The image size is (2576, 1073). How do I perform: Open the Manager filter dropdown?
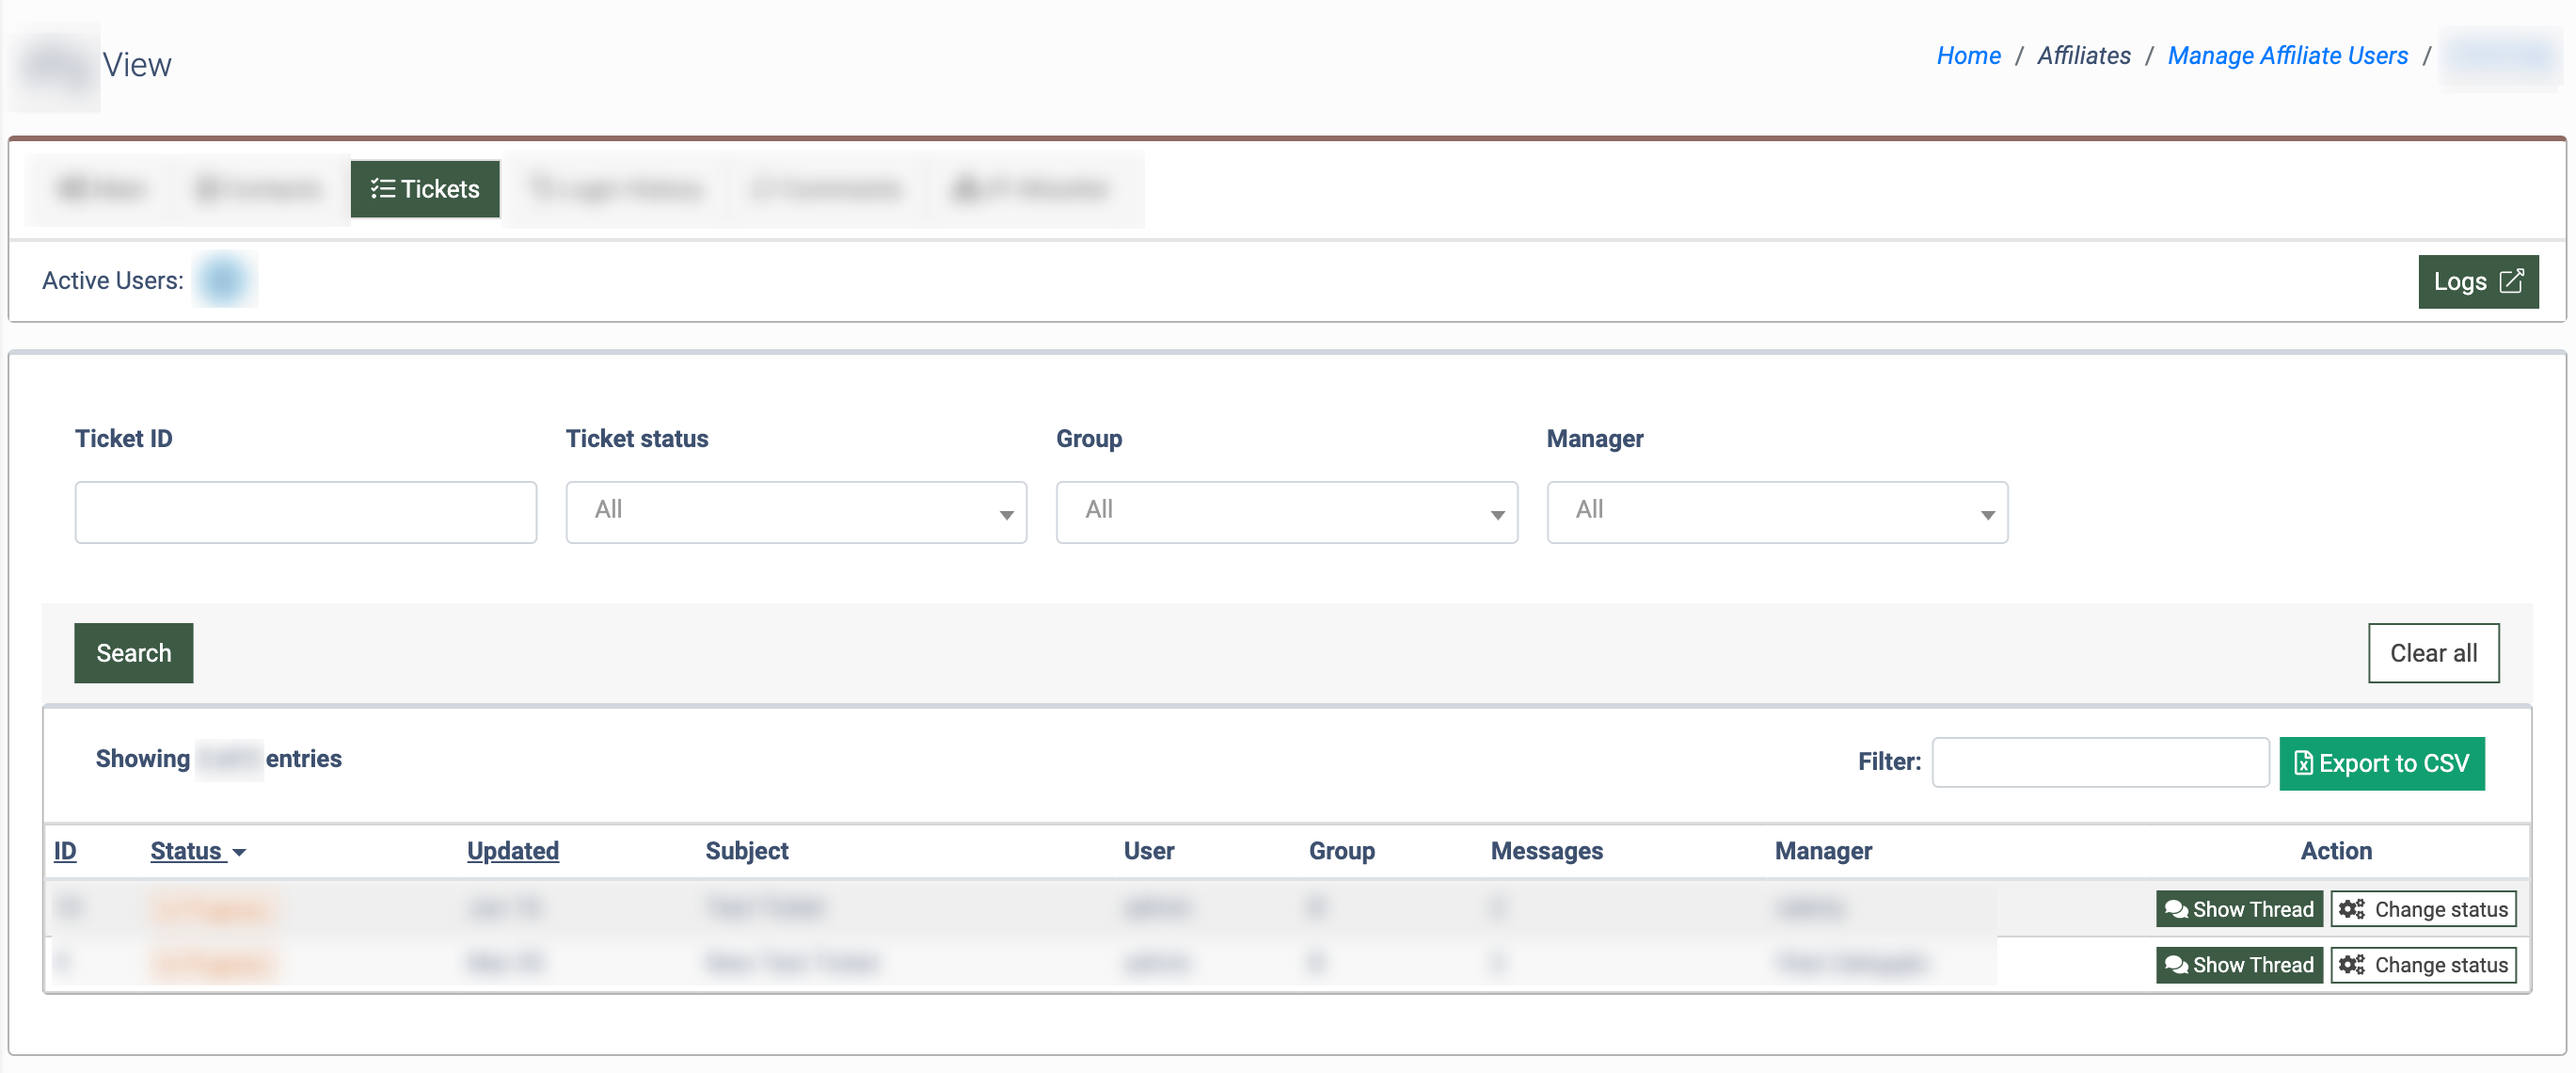1776,512
